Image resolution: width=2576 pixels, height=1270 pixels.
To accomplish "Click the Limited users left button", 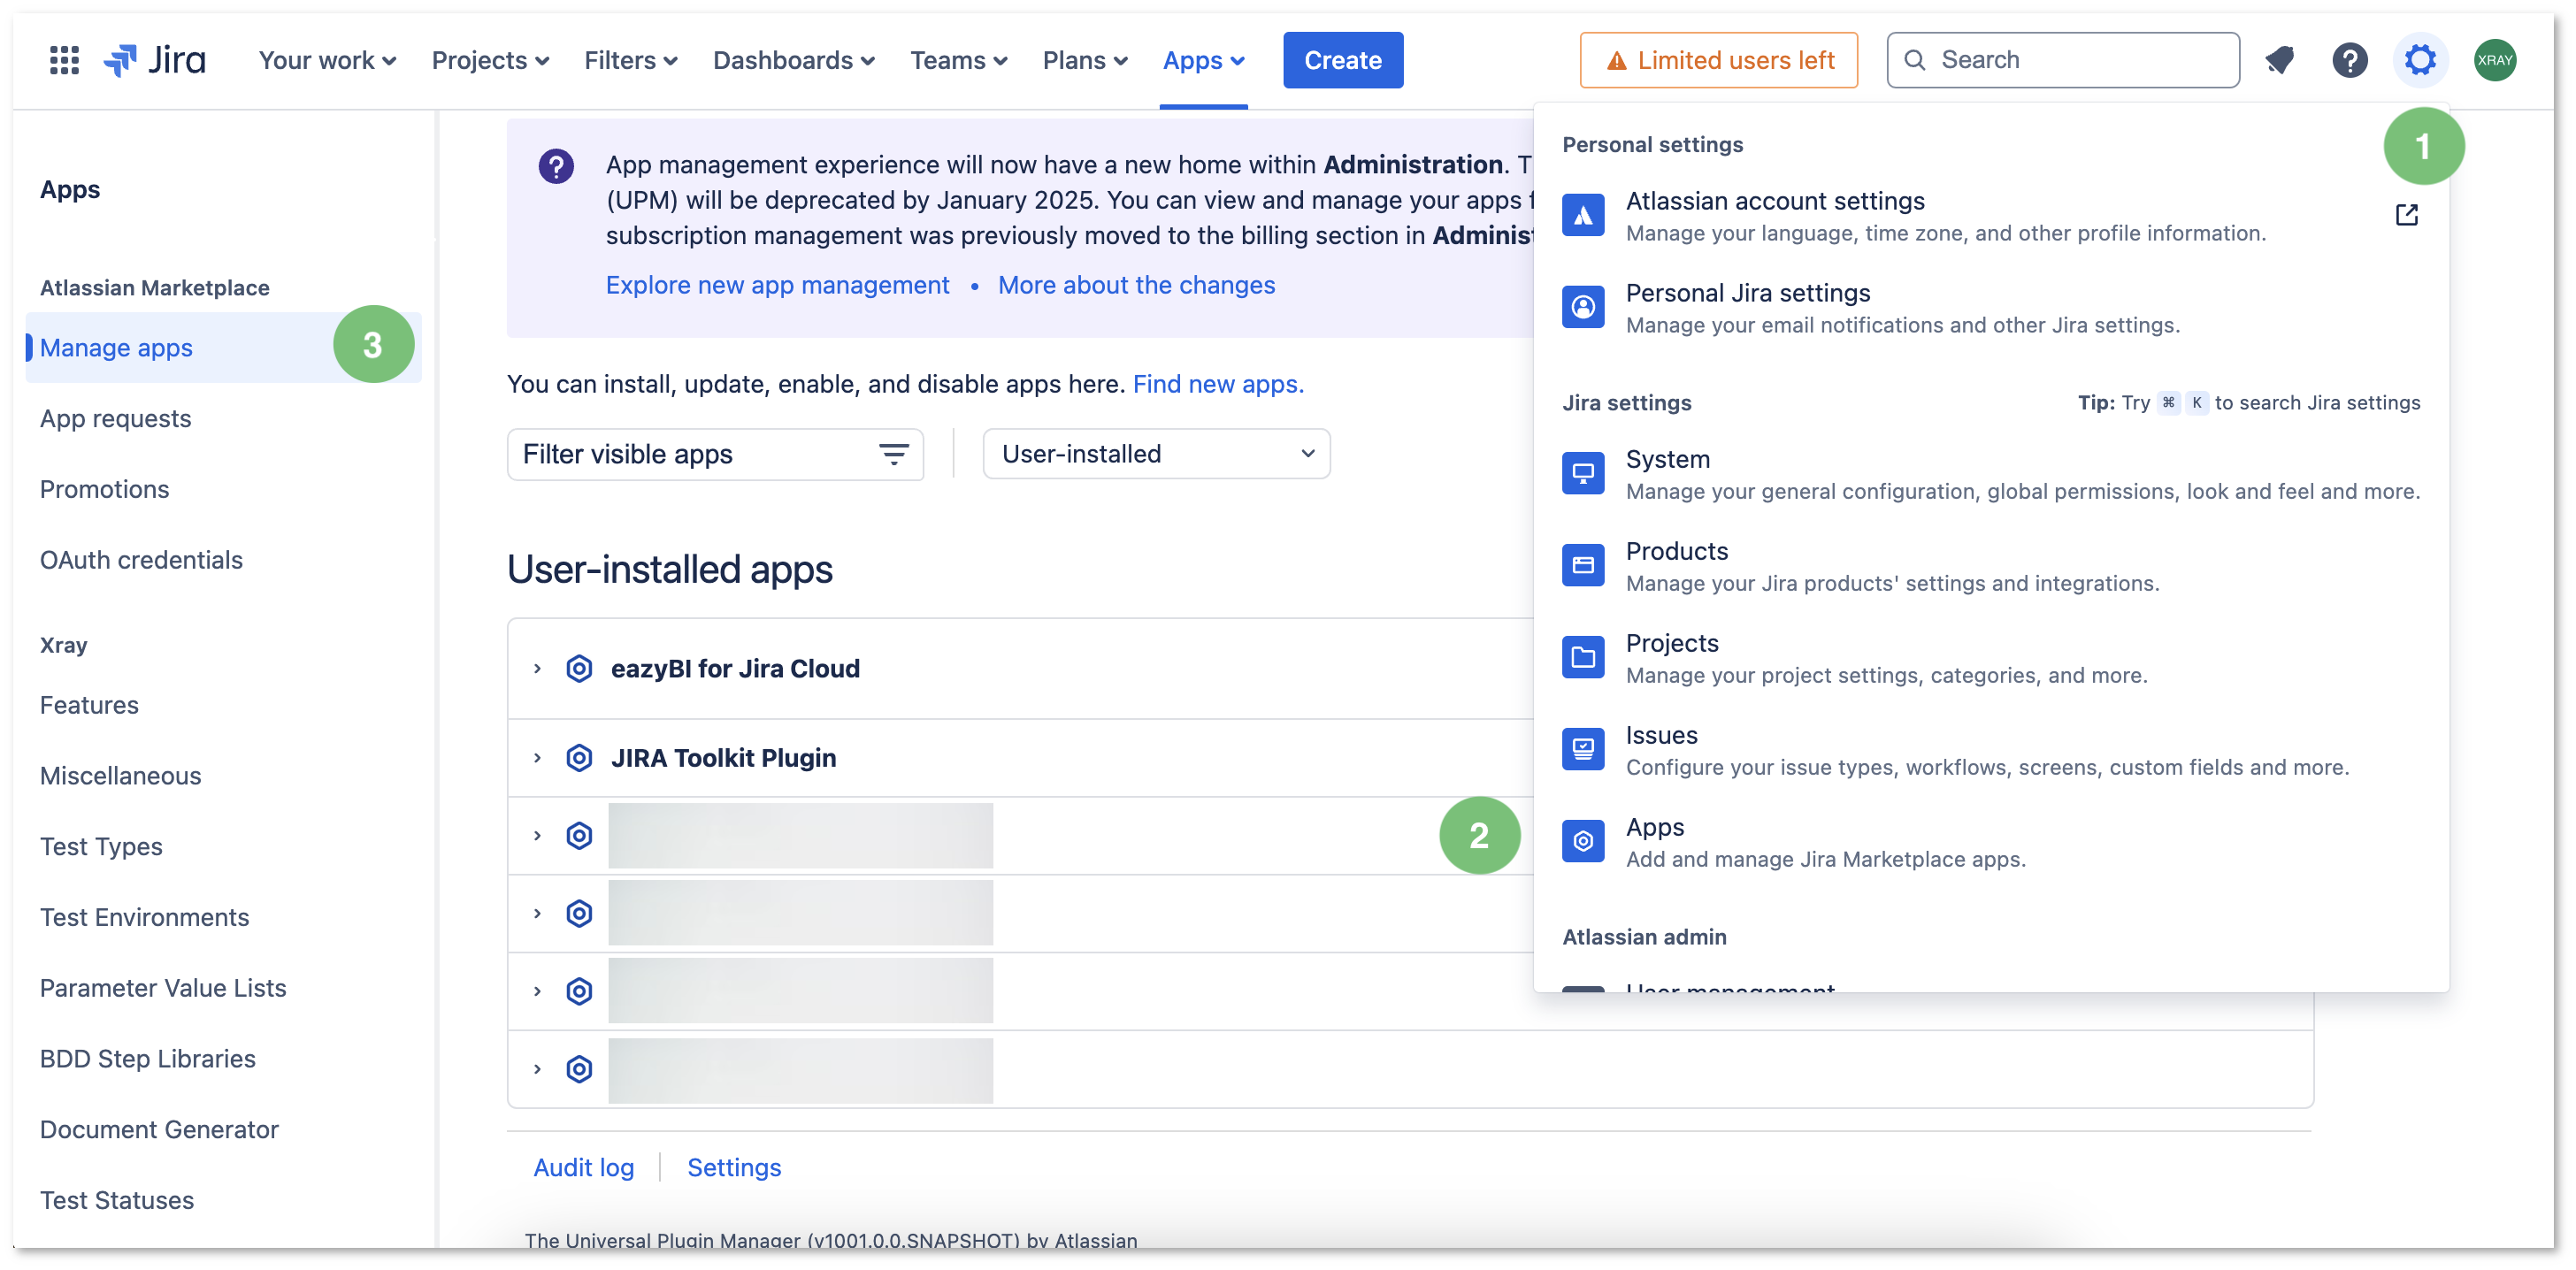I will click(1718, 61).
